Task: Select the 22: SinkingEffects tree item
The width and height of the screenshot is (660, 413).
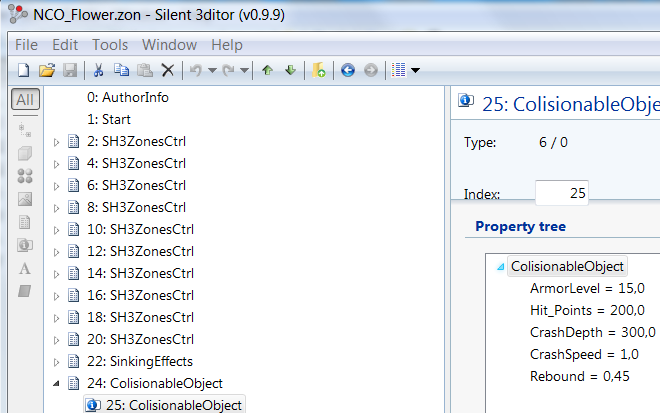Action: click(139, 361)
